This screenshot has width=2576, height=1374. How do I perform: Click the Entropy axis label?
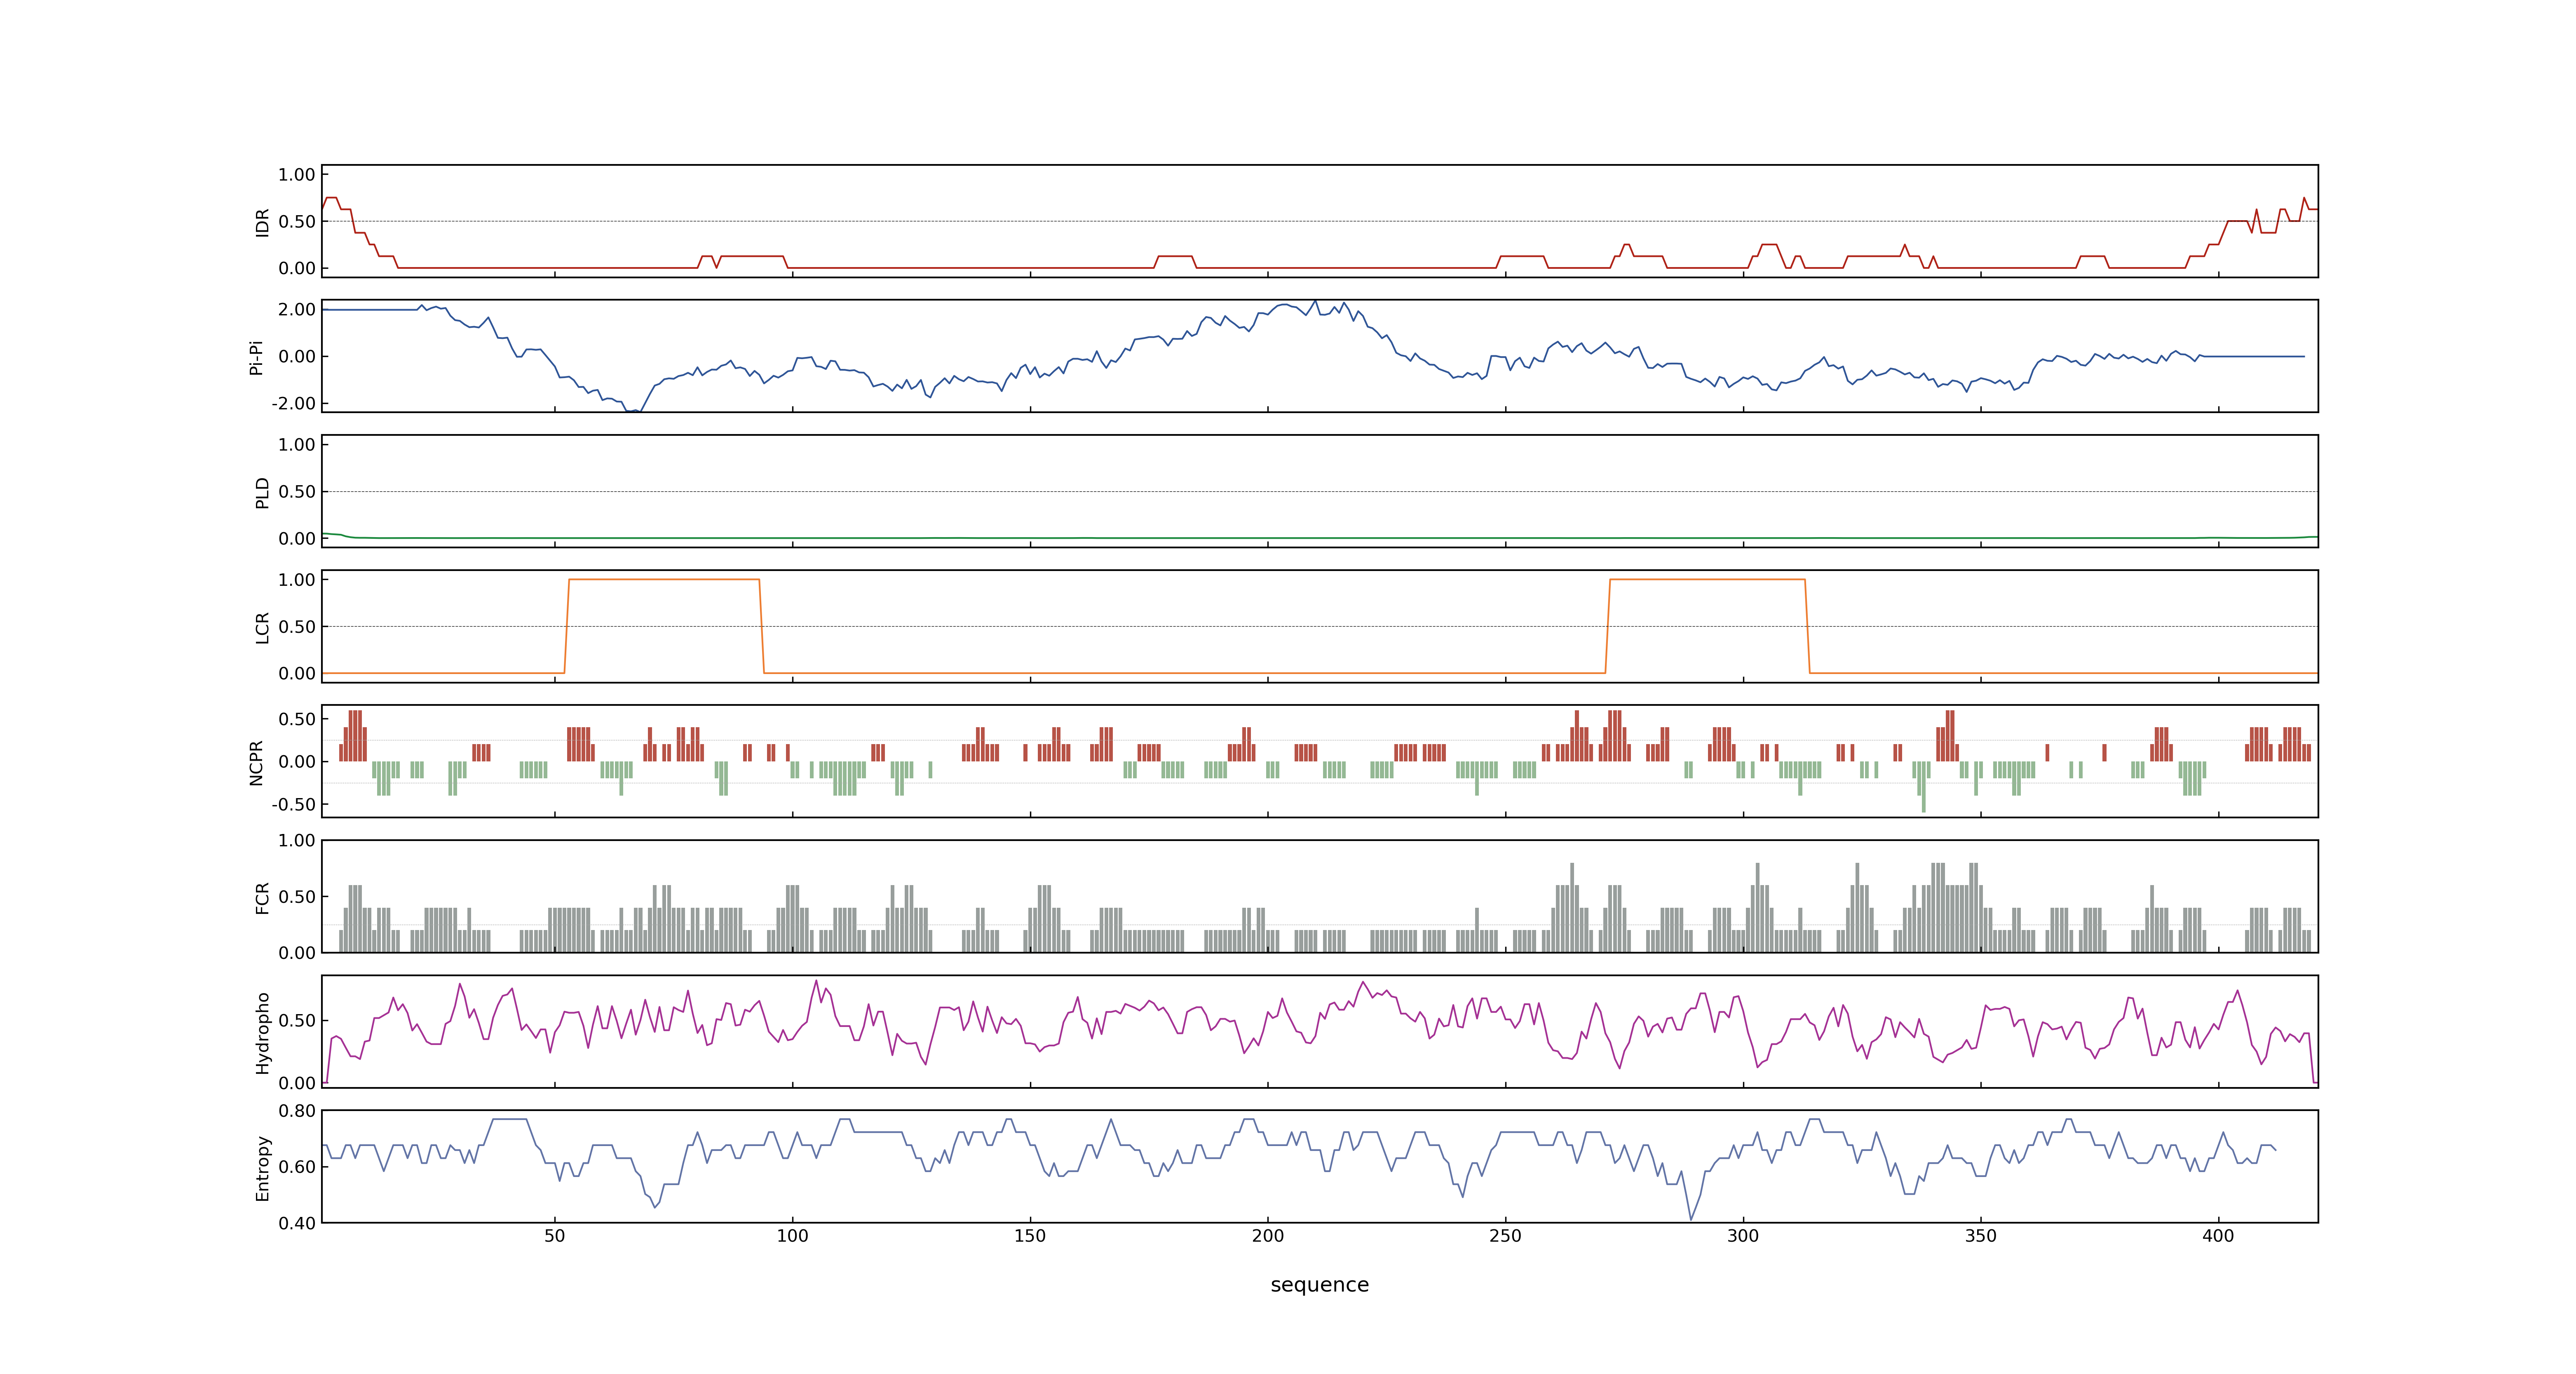(x=262, y=1167)
